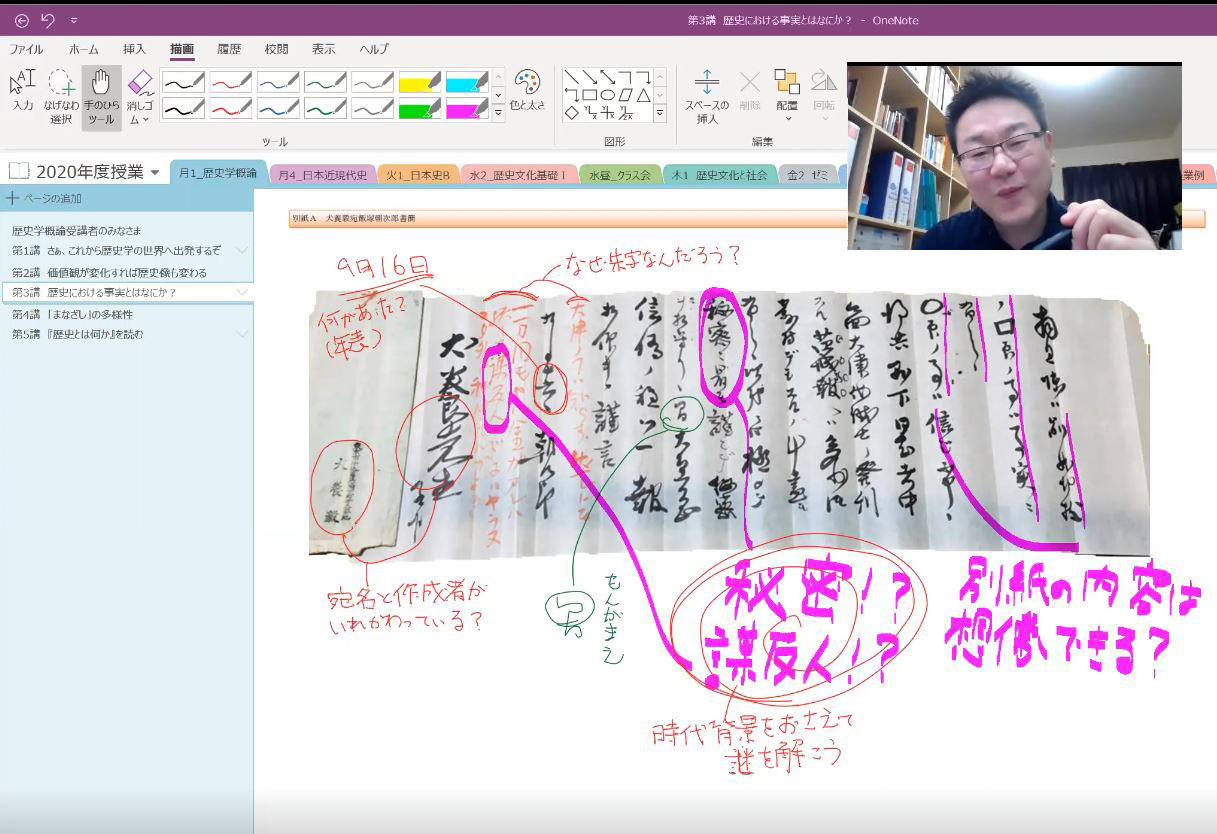Pick the yellow highlighter pen
The height and width of the screenshot is (834, 1217).
[x=420, y=83]
